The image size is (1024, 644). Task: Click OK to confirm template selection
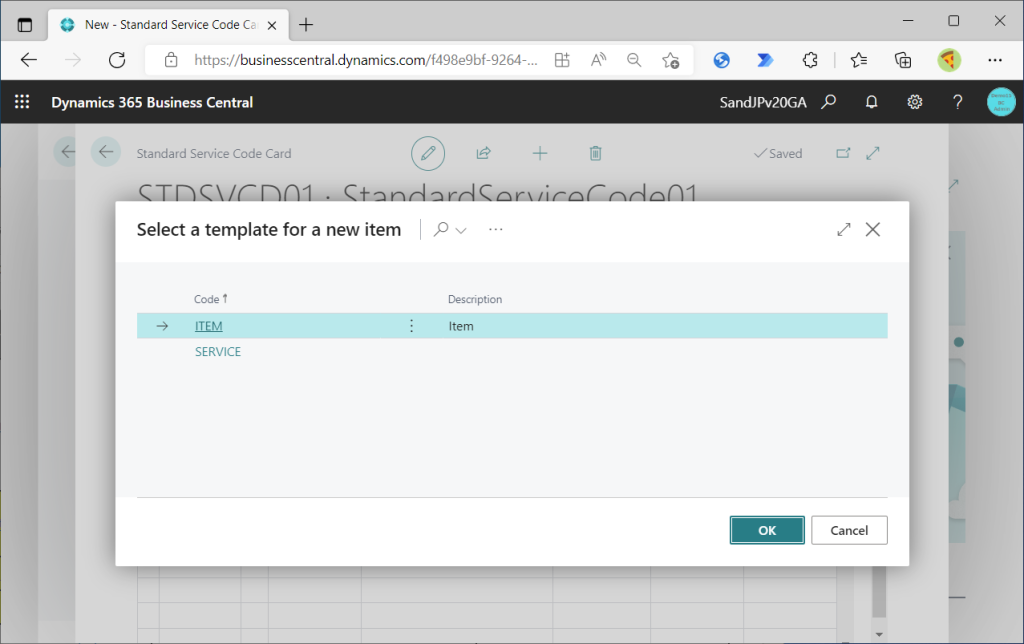click(766, 530)
